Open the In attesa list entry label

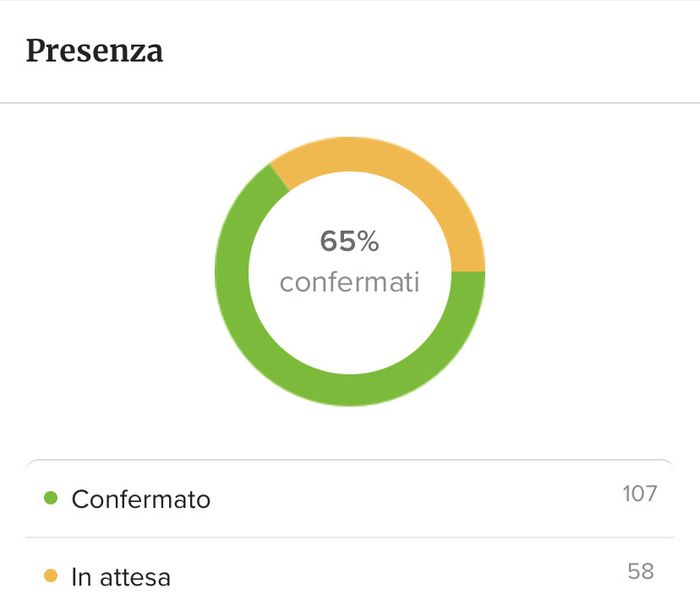coord(121,577)
